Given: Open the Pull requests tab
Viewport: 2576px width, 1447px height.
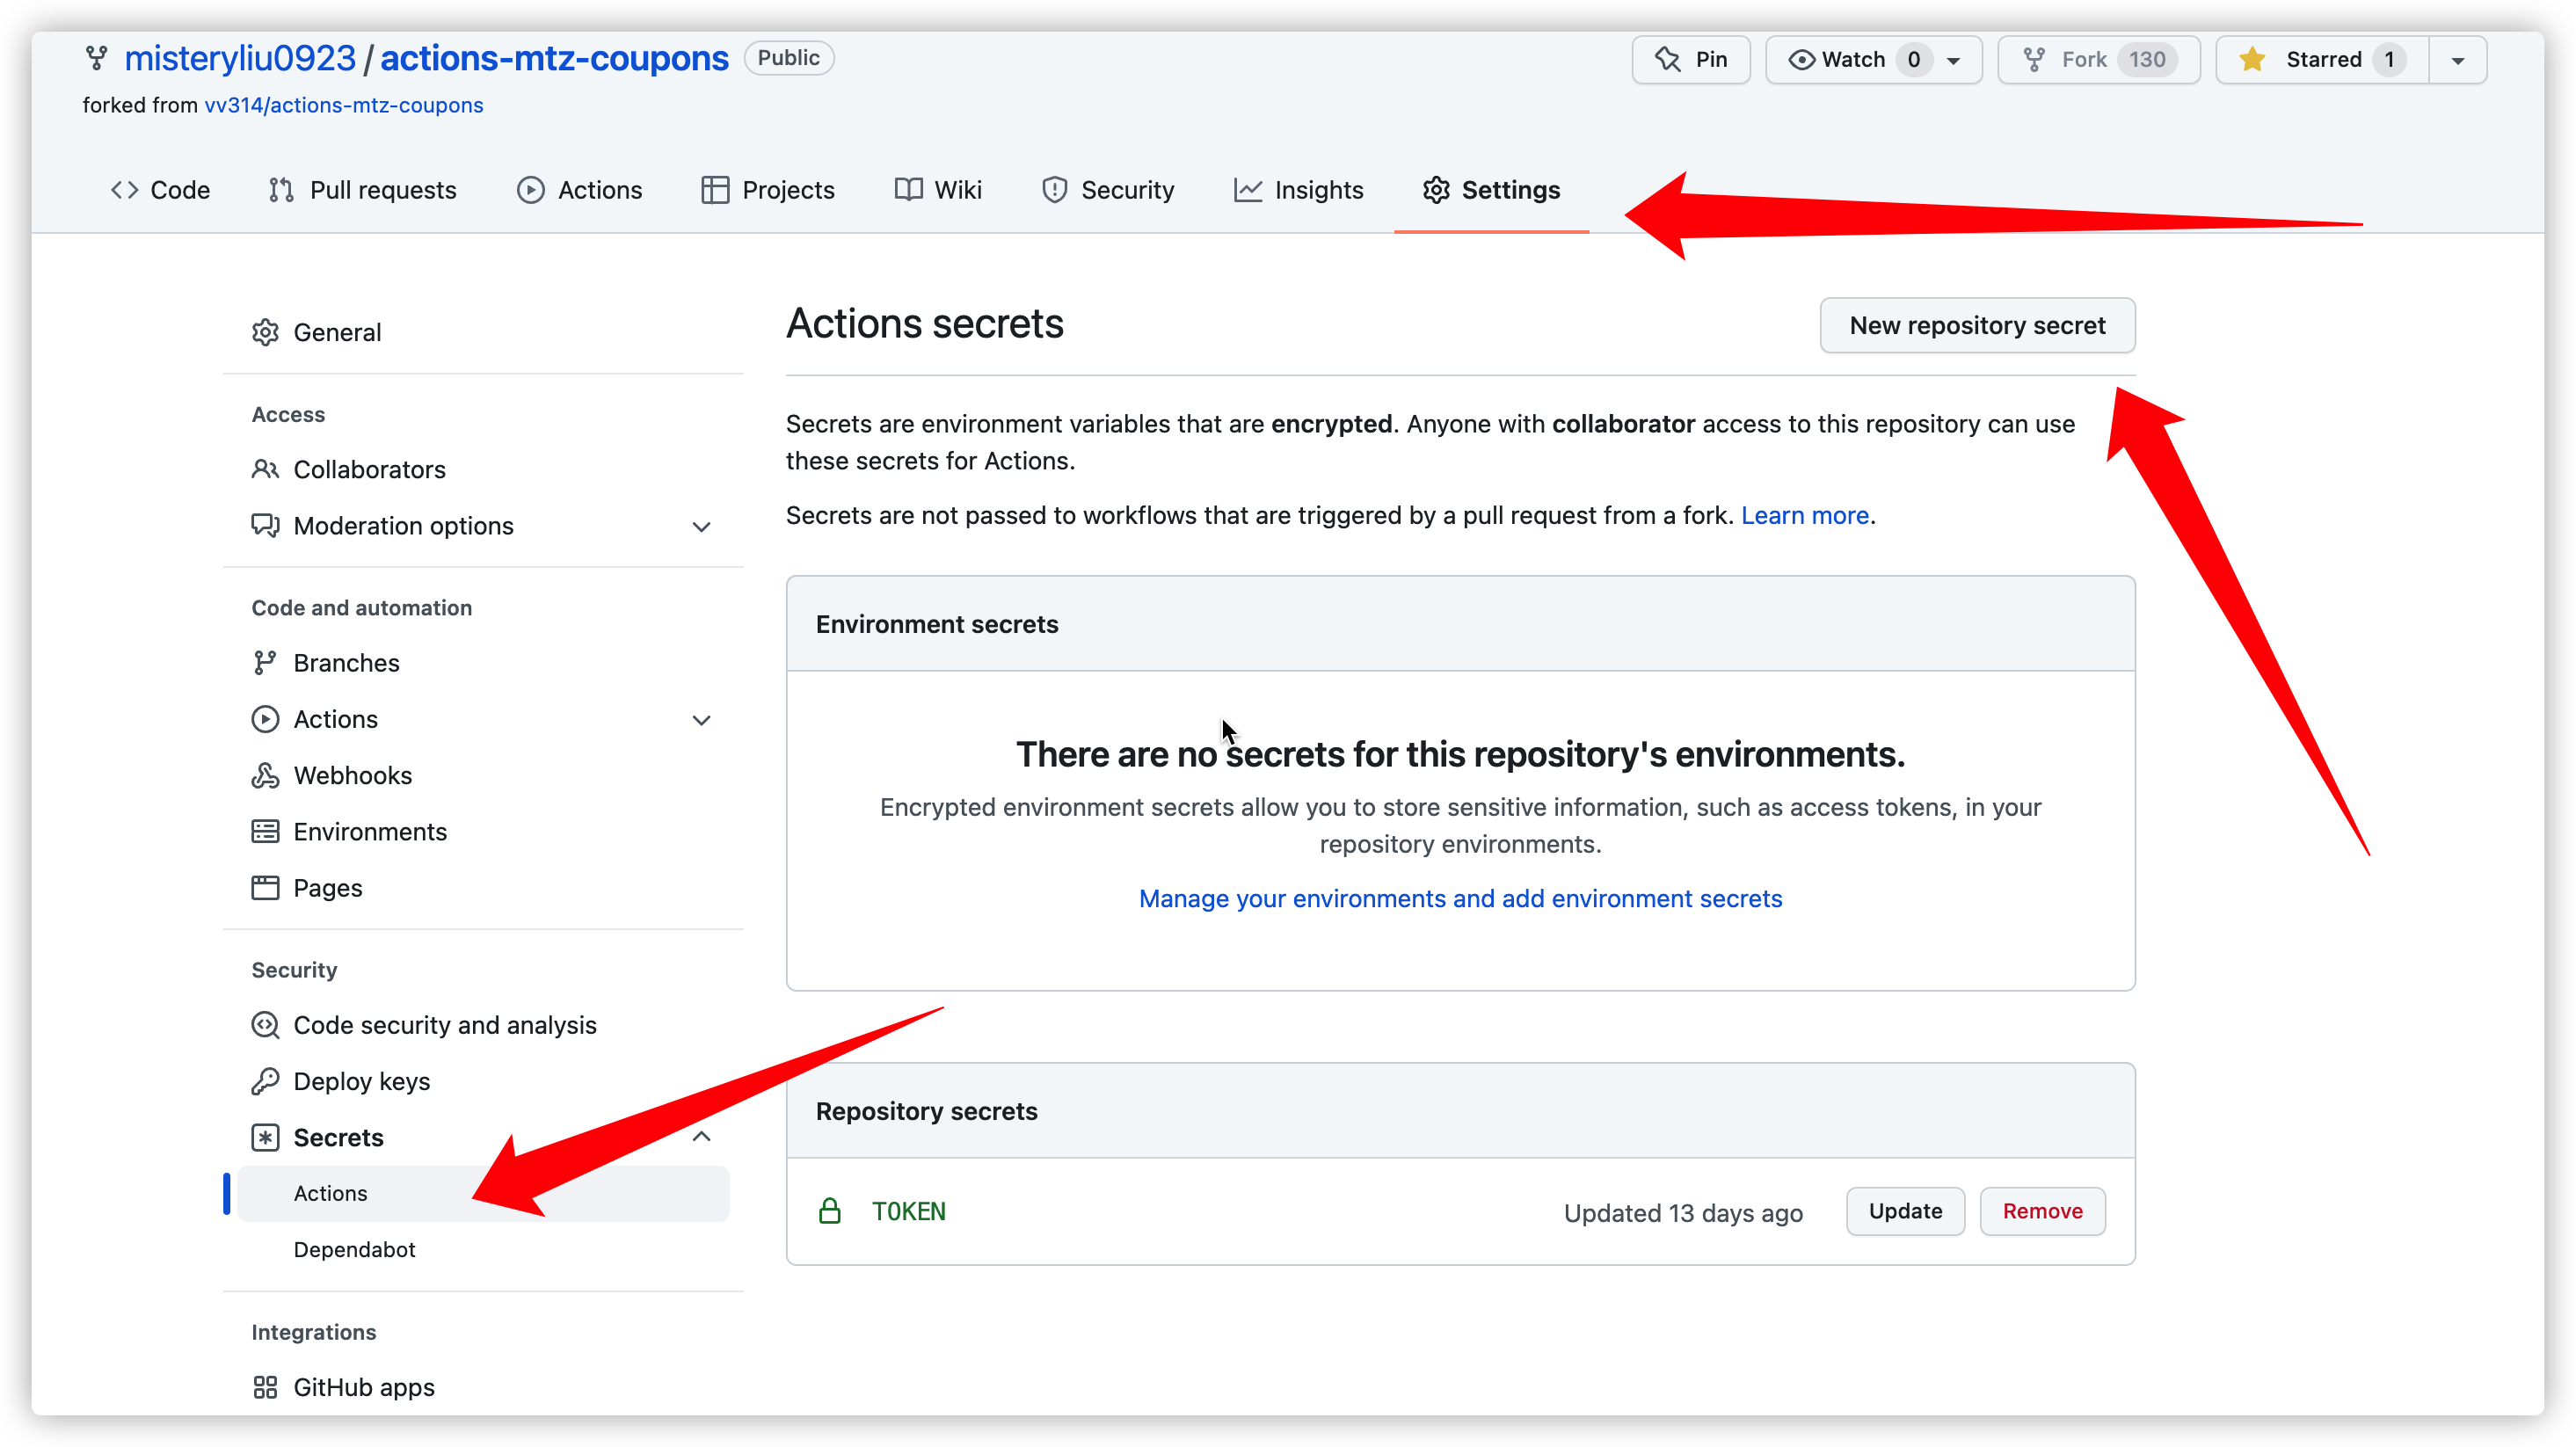Looking at the screenshot, I should (362, 190).
